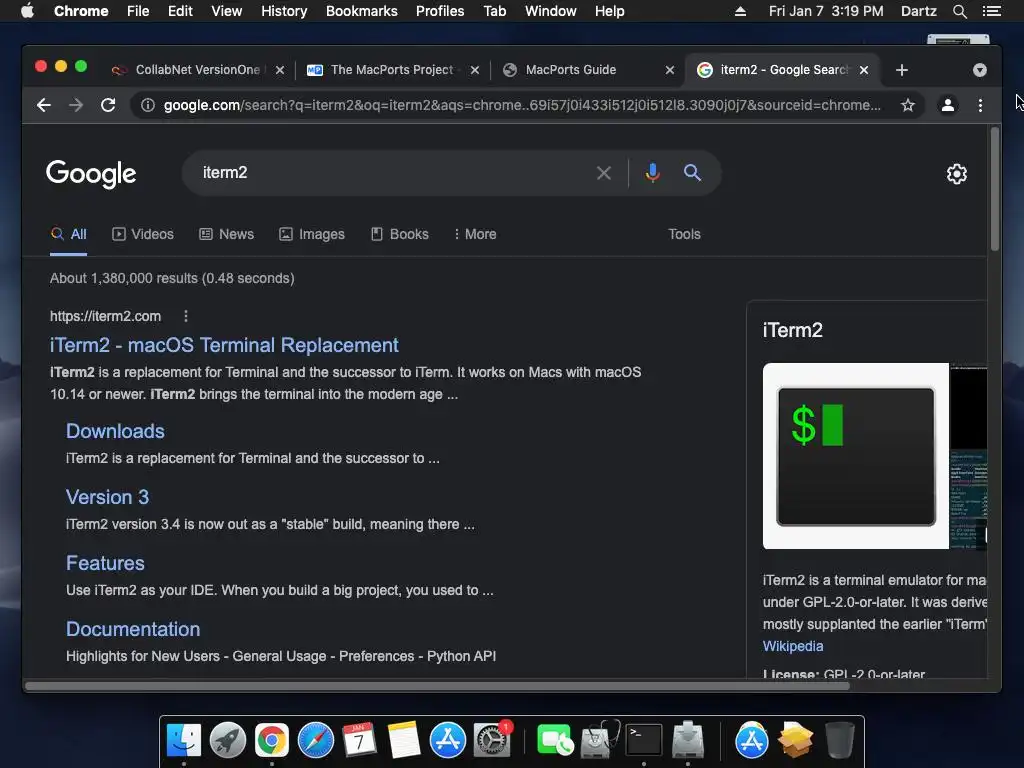The image size is (1024, 768).
Task: Start voice search with the microphone icon
Action: coord(652,173)
